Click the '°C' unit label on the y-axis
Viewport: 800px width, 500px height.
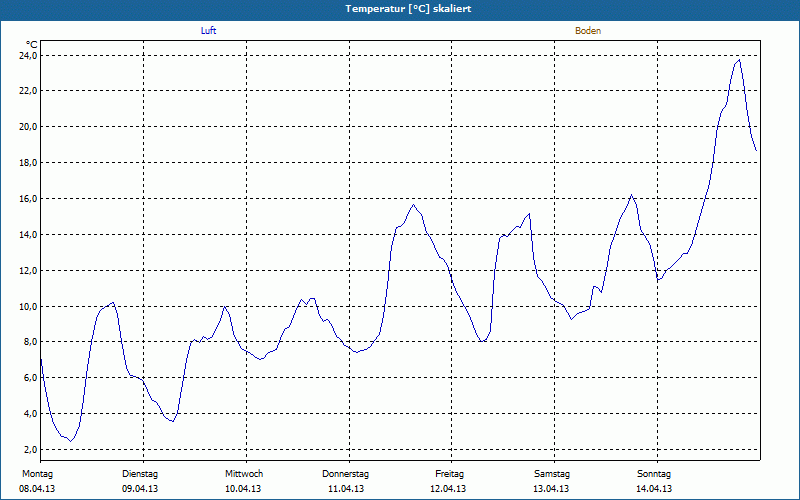point(32,45)
